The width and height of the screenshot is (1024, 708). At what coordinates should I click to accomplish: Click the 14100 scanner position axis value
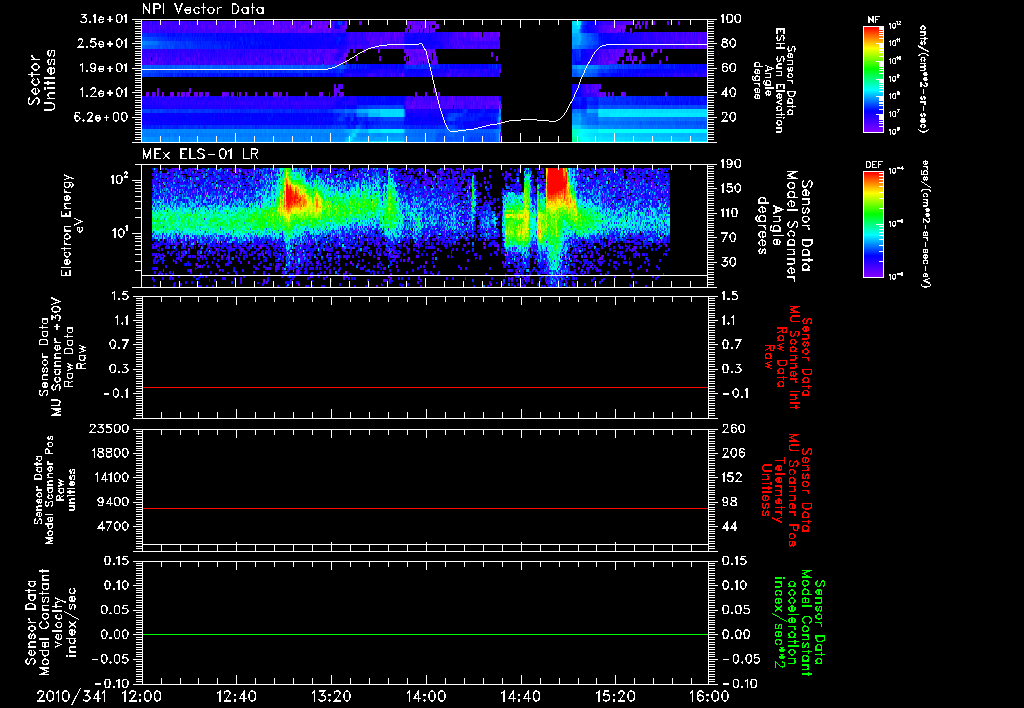click(x=109, y=478)
